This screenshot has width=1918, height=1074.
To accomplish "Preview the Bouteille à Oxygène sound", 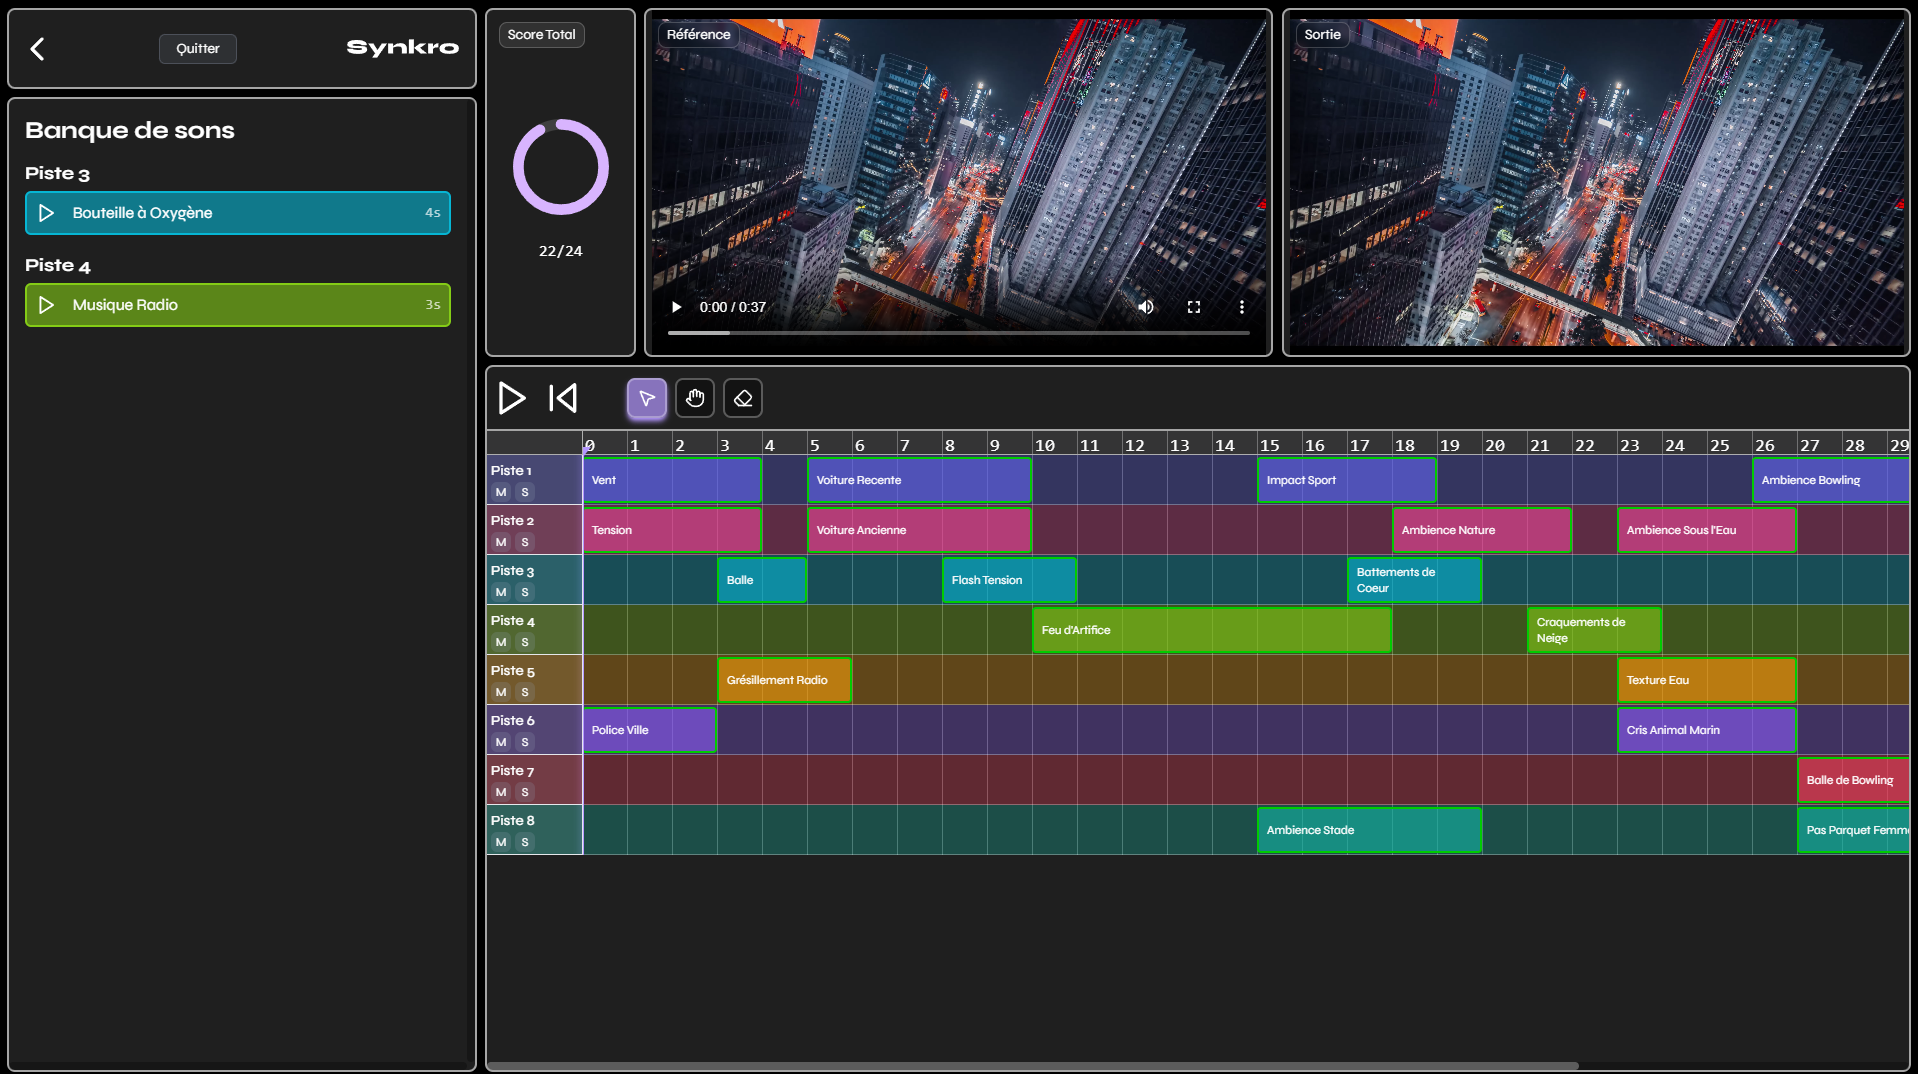I will [x=46, y=213].
